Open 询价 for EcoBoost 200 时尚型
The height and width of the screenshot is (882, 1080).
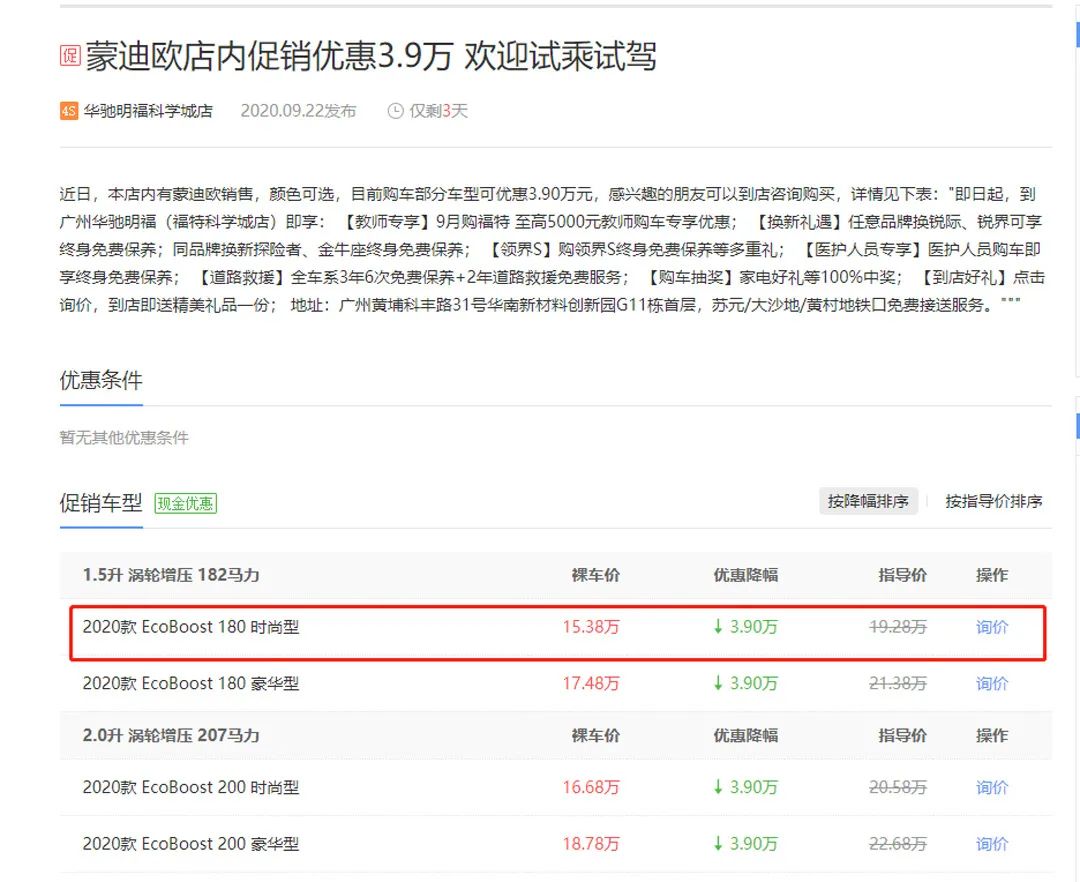[991, 788]
